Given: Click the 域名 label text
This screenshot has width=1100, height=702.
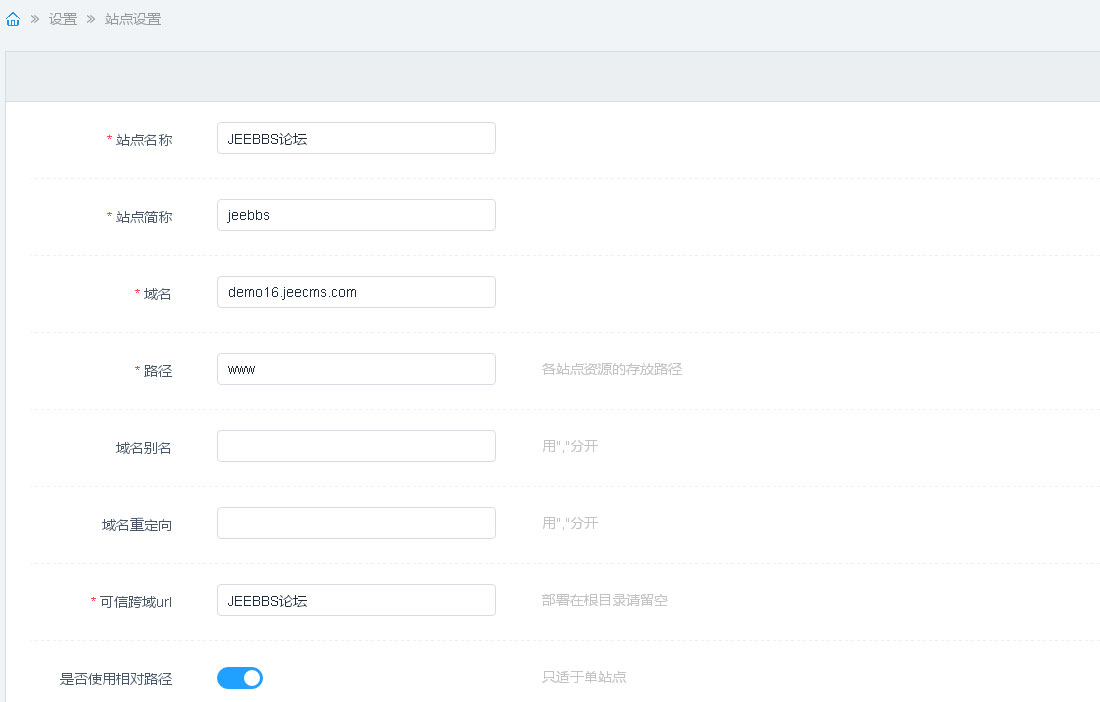Looking at the screenshot, I should [157, 294].
